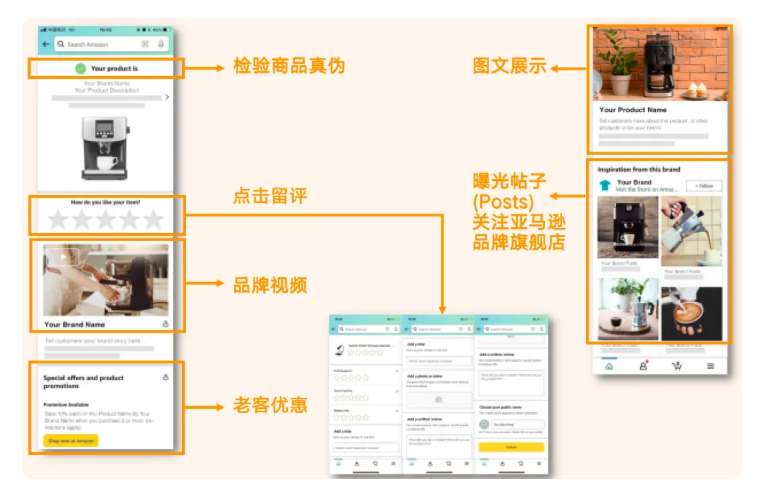Image resolution: width=760 pixels, height=489 pixels.
Task: Select the third rating star
Action: 106,218
